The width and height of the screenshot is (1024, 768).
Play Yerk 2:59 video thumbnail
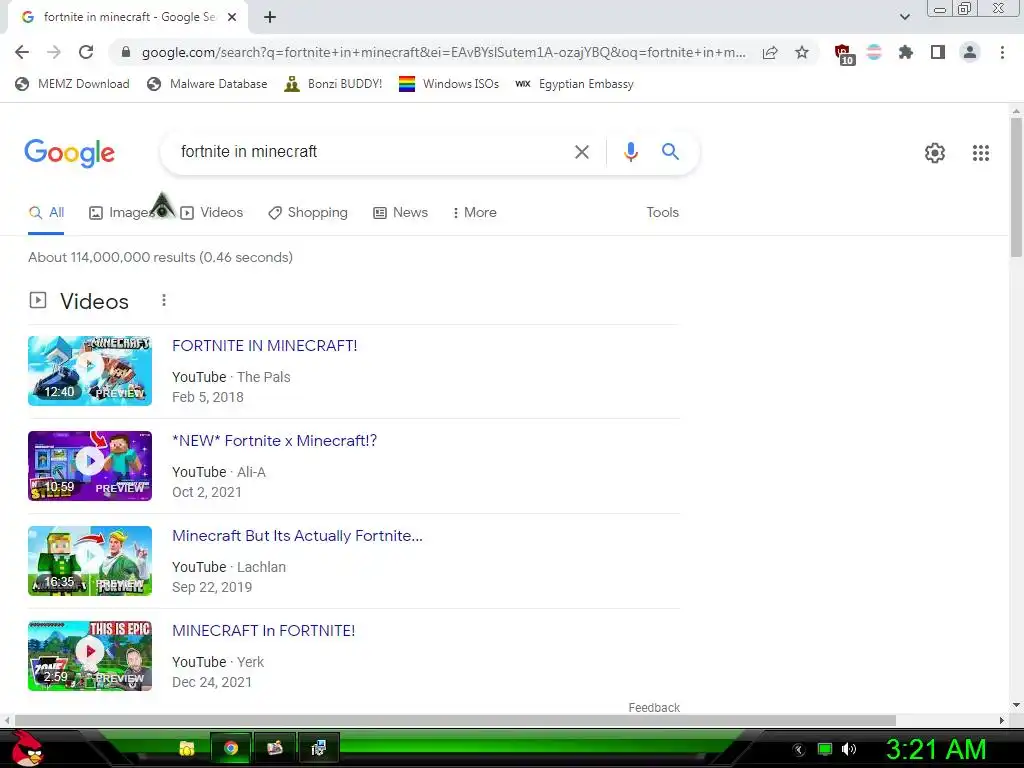[90, 656]
